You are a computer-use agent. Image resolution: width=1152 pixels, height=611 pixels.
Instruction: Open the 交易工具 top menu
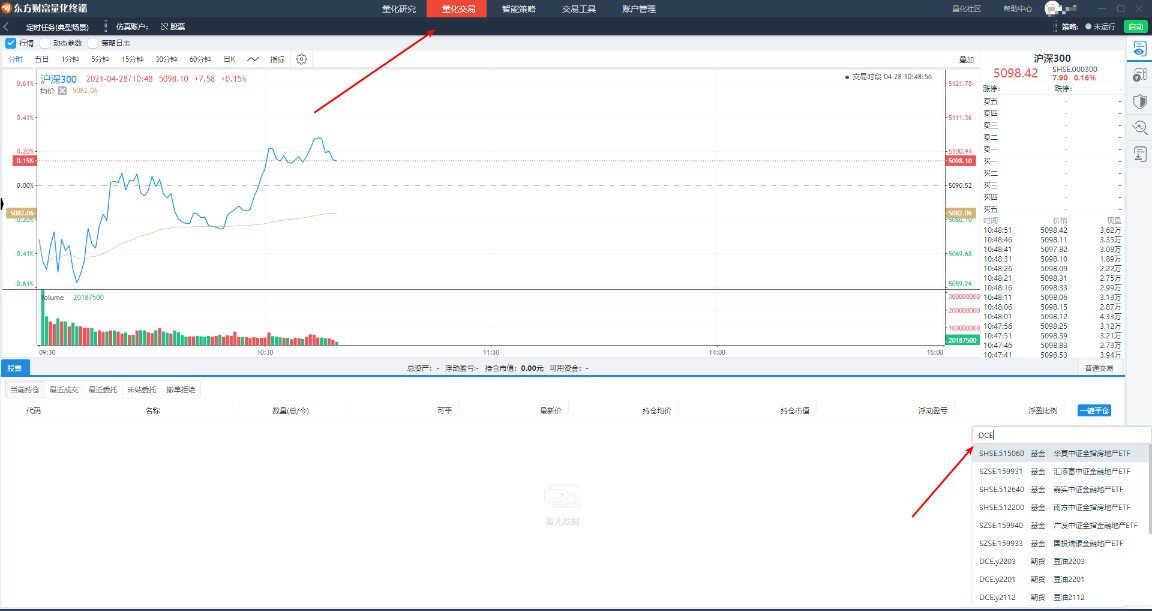[x=579, y=9]
